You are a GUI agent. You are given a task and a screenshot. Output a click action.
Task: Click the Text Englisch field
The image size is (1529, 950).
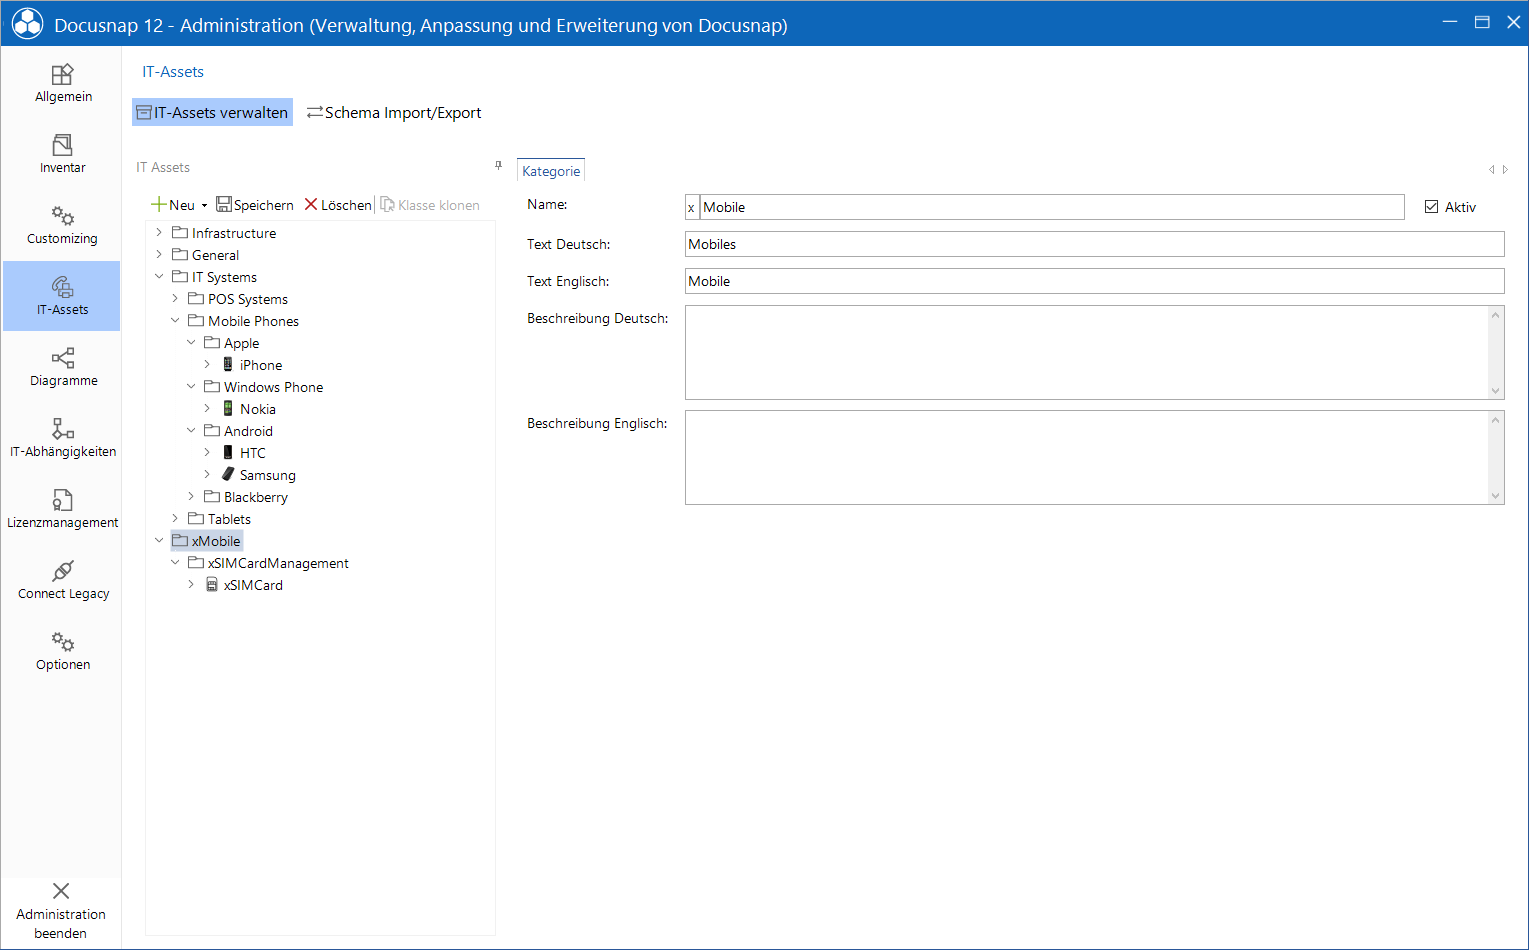(1095, 281)
